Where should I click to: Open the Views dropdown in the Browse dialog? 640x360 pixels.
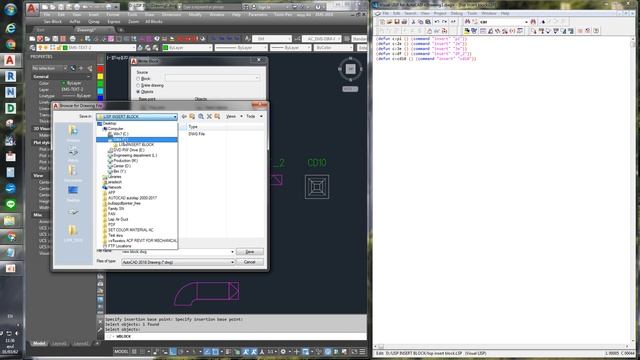point(234,116)
